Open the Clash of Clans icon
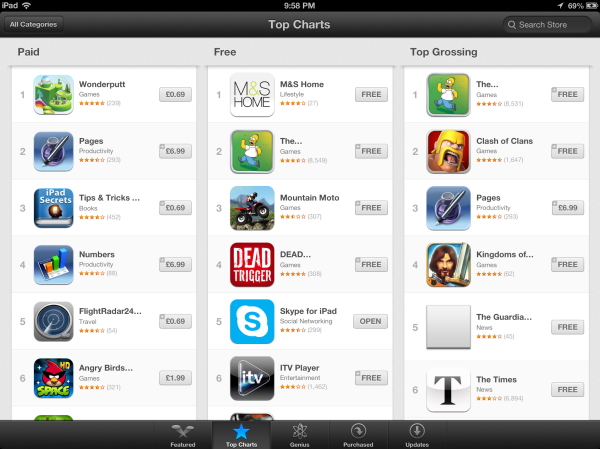The image size is (600, 449). pyautogui.click(x=448, y=152)
